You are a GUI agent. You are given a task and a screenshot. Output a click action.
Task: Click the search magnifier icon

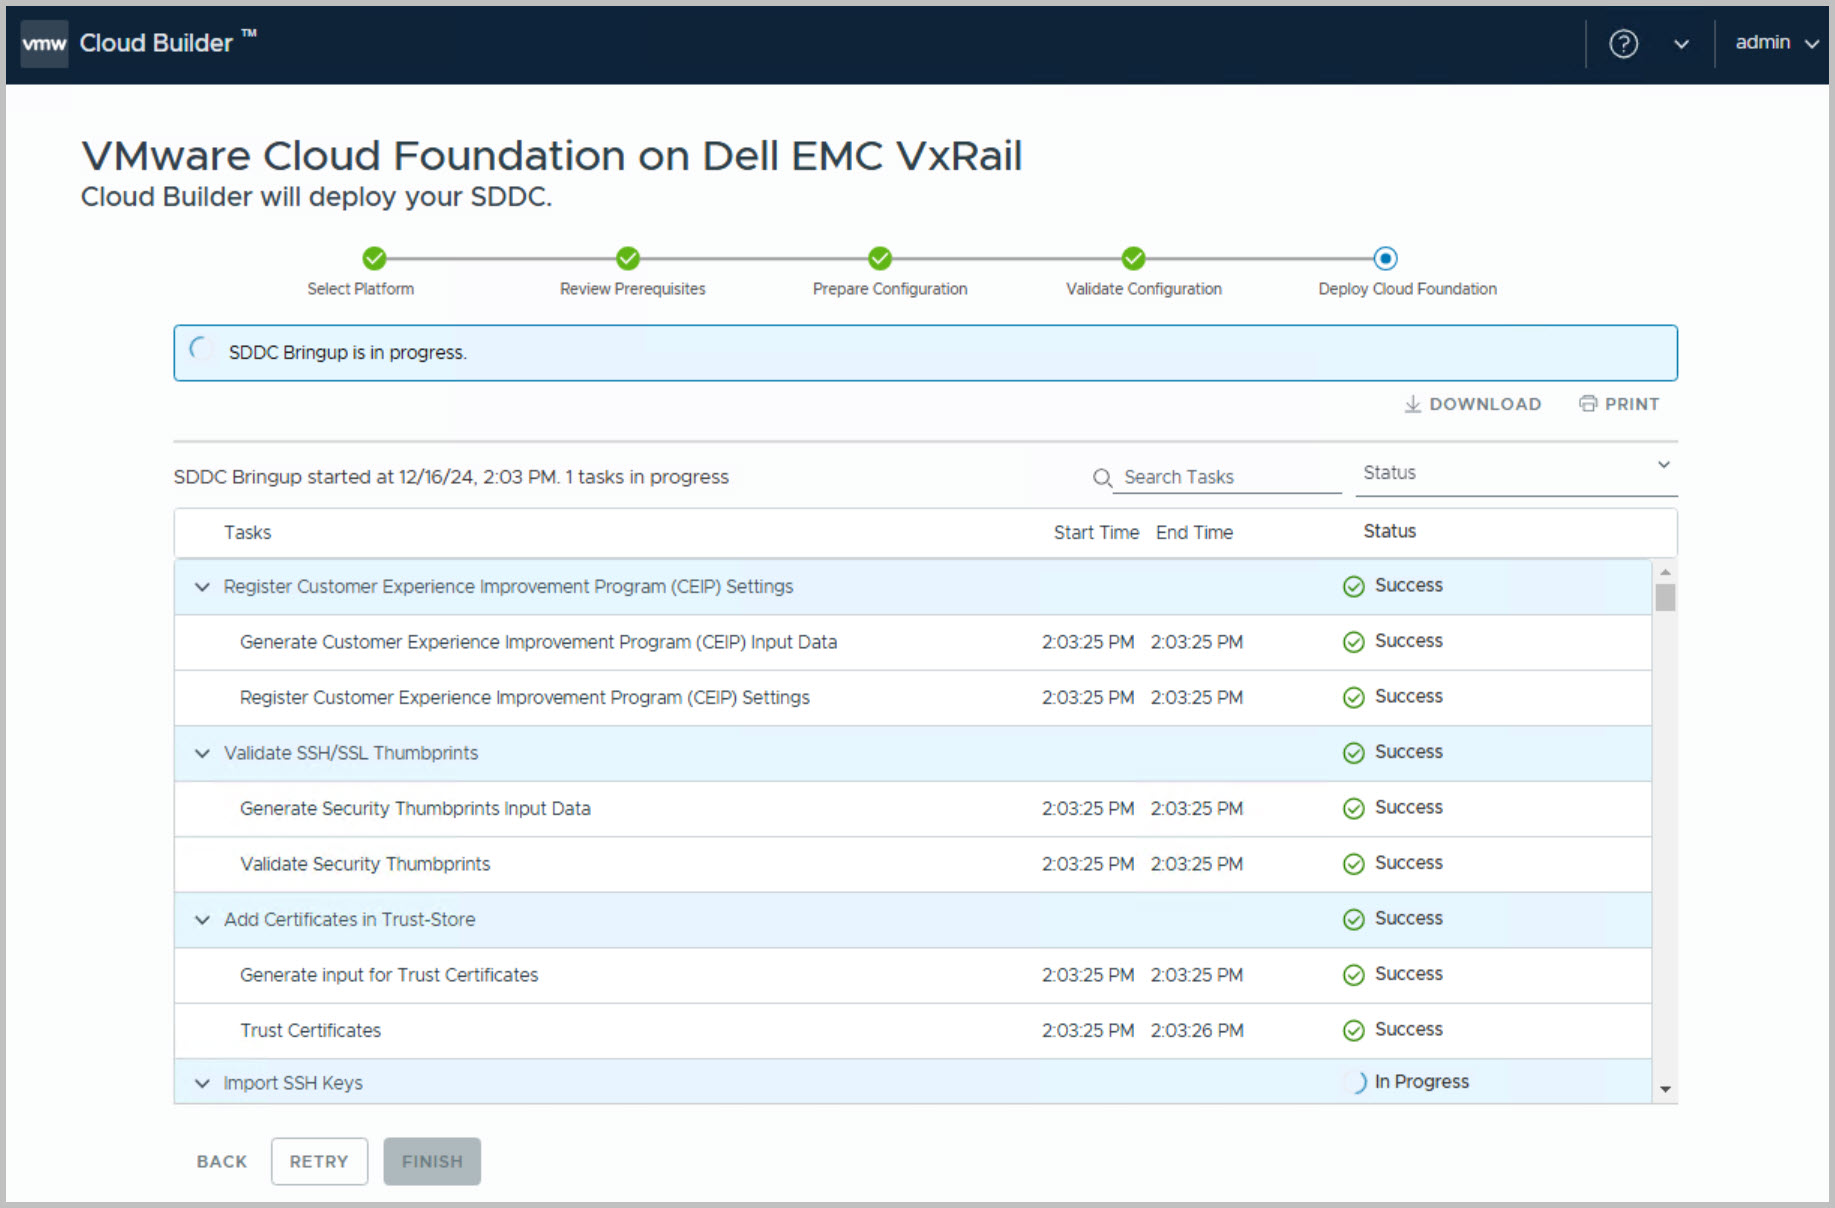[x=1102, y=478]
